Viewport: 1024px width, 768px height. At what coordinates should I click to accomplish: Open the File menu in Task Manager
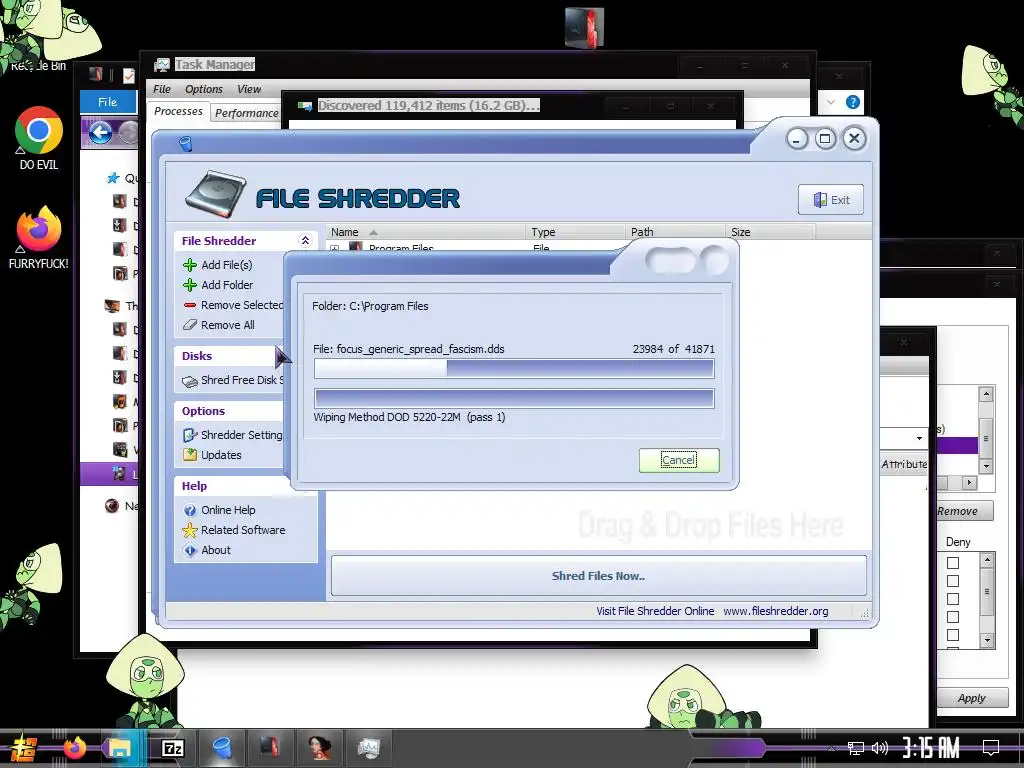pyautogui.click(x=162, y=89)
